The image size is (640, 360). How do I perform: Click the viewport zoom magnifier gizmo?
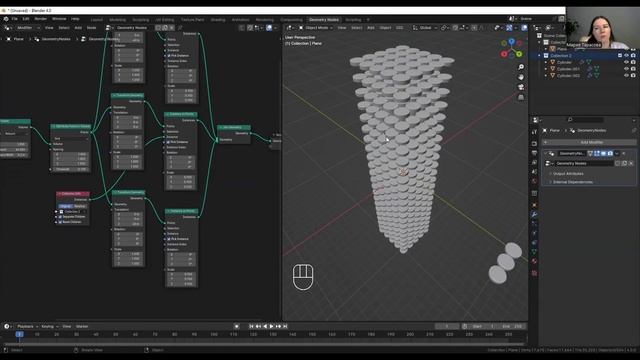(x=521, y=67)
